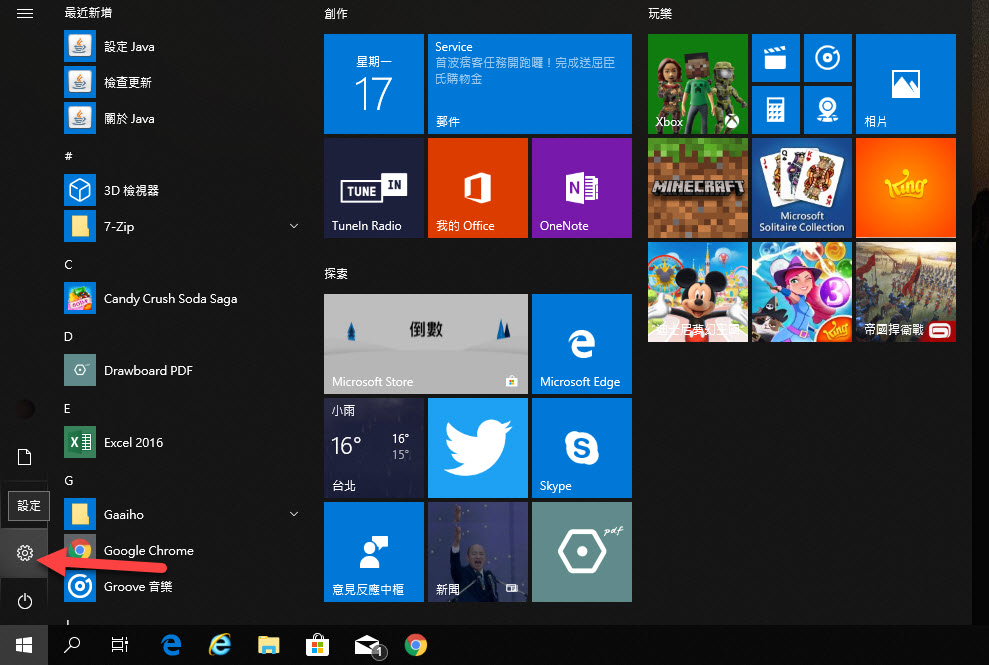Launch the Microsoft Edge tile

[581, 343]
